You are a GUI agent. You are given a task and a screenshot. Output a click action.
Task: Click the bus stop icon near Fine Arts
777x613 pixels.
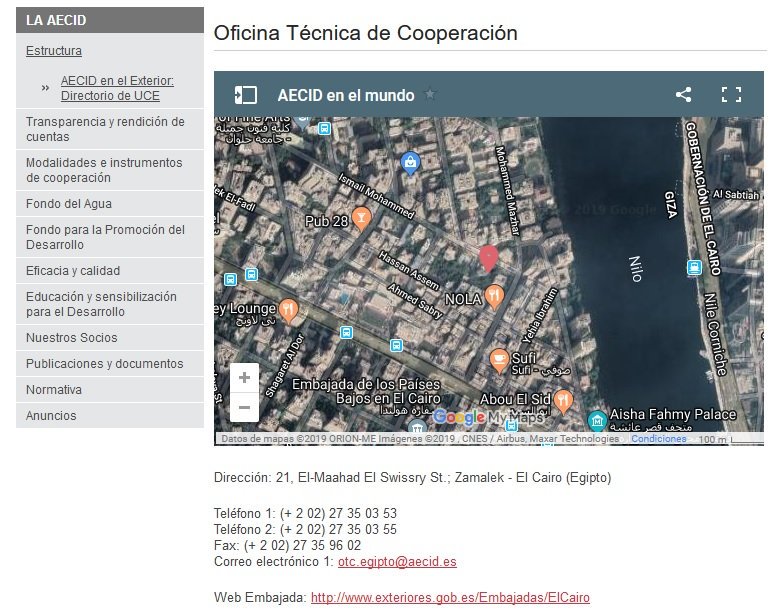[x=324, y=129]
